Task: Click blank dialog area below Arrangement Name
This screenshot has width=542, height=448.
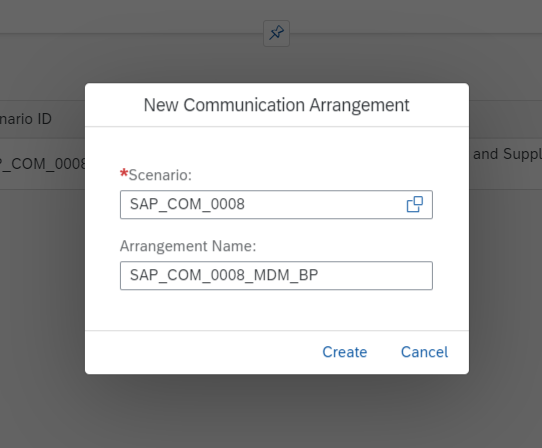Action: click(277, 310)
